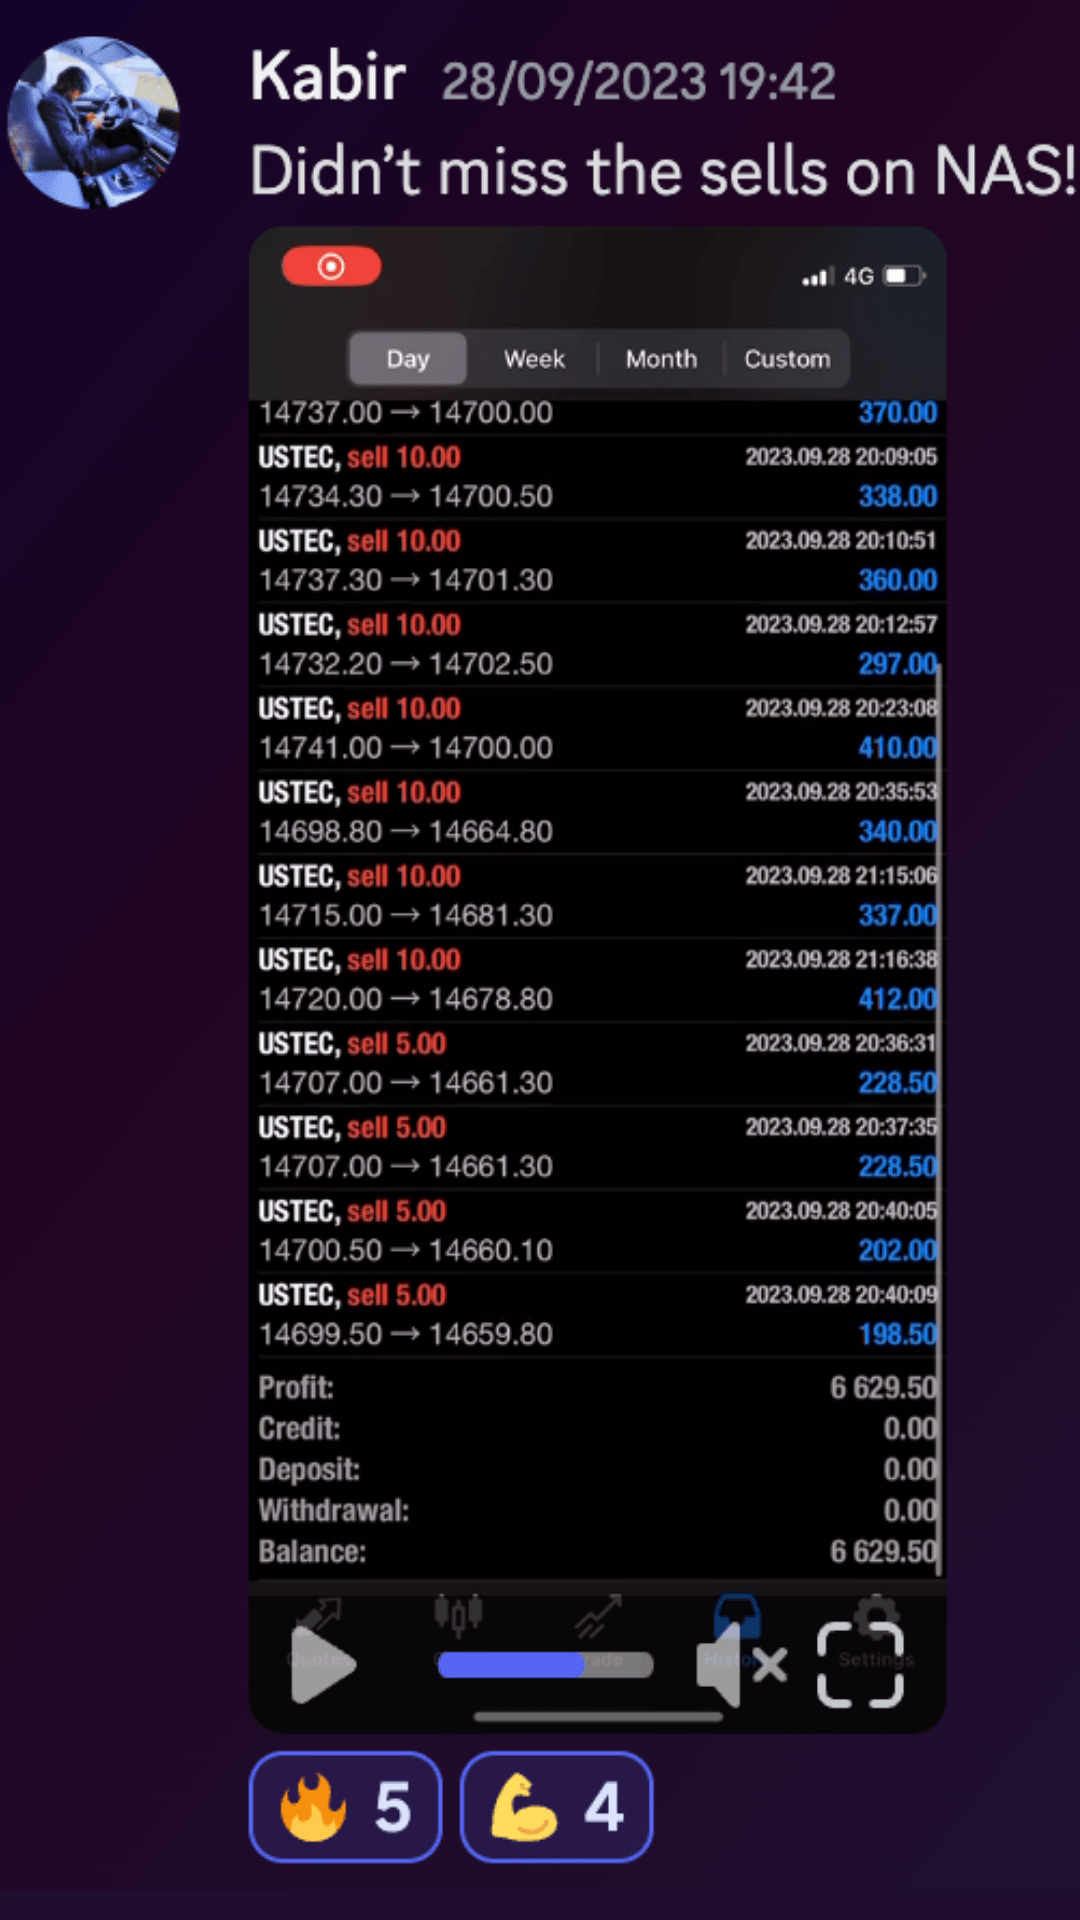Viewport: 1080px width, 1920px height.
Task: Click the video progress bar
Action: click(545, 1664)
